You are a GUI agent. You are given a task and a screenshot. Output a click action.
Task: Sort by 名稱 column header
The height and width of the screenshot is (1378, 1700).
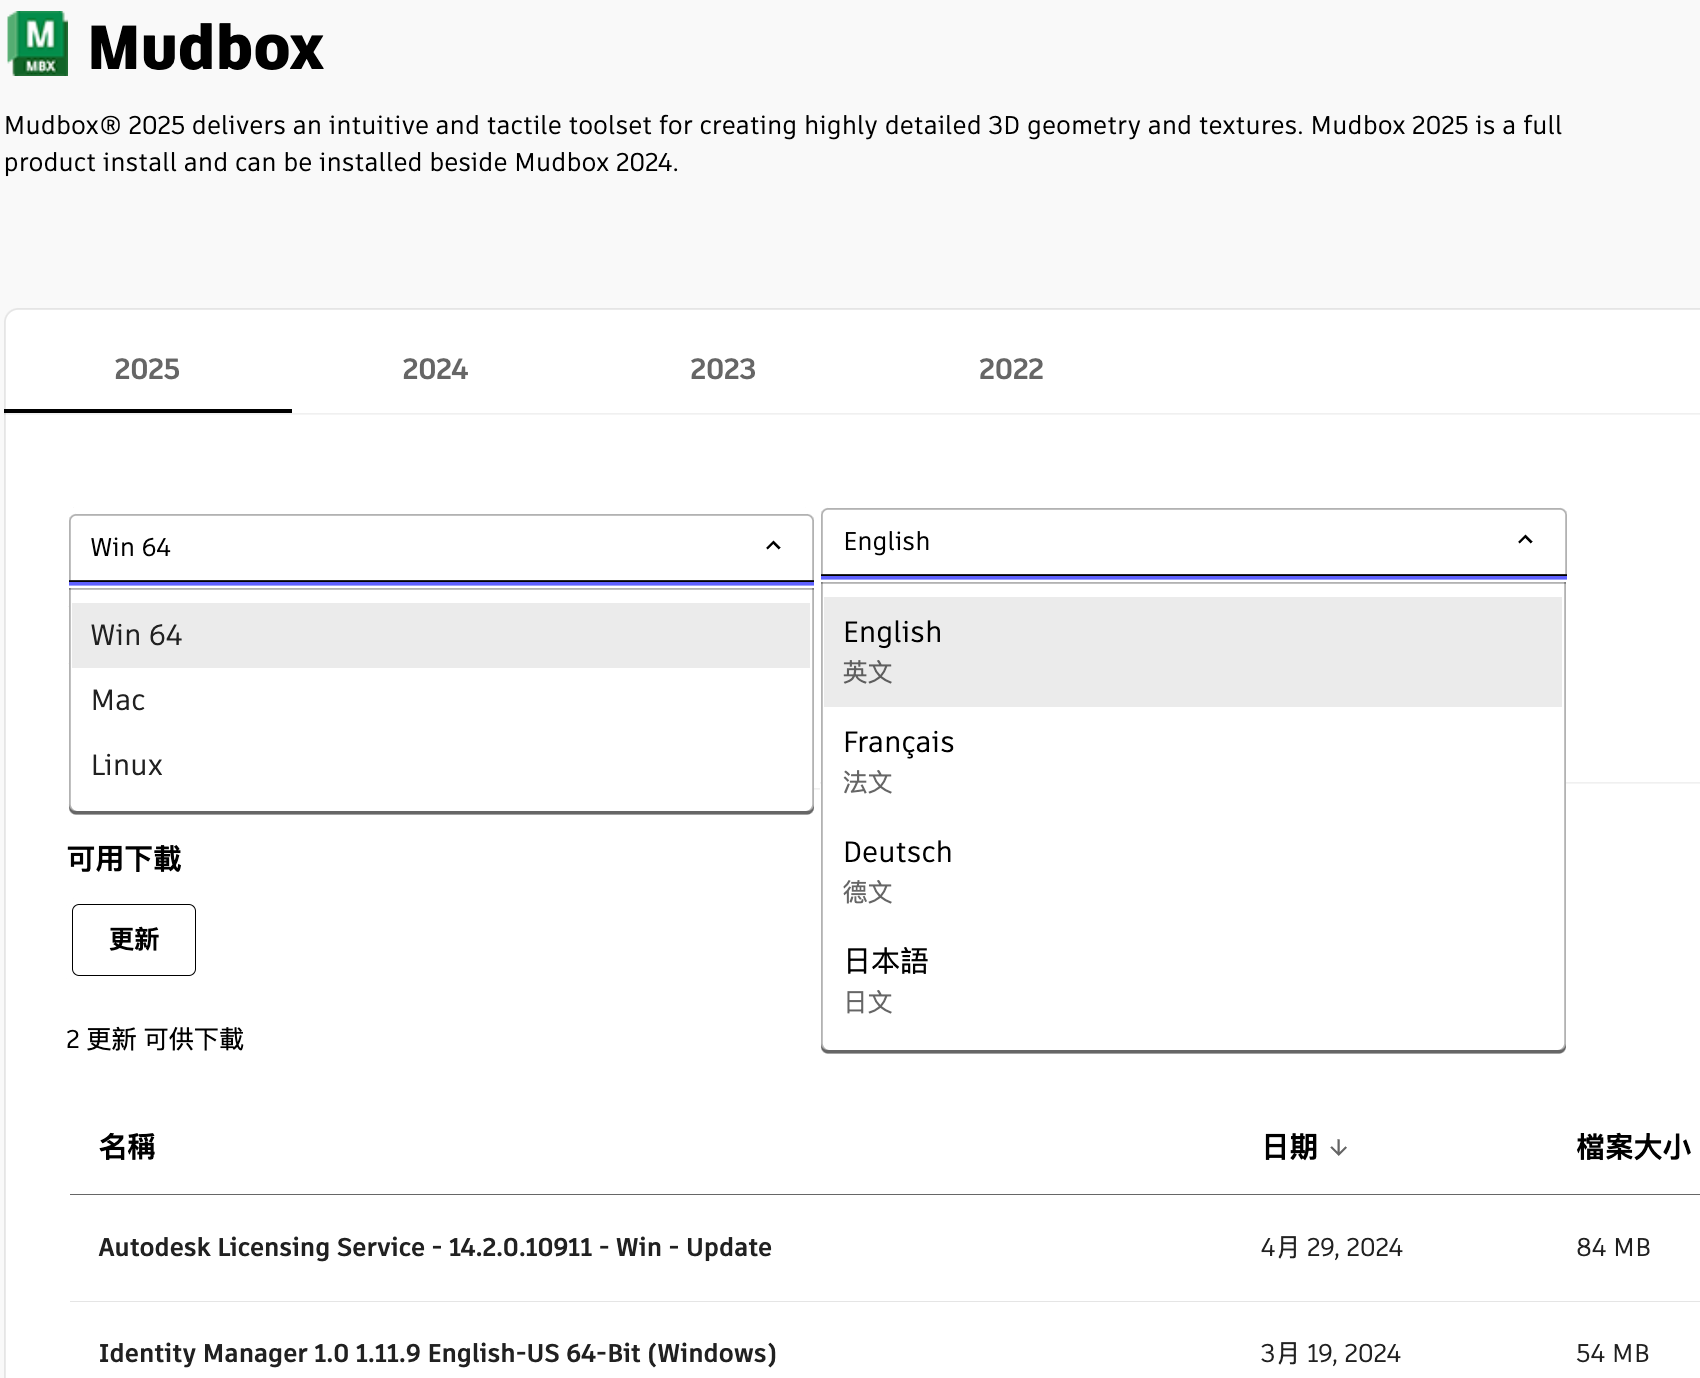tap(127, 1147)
